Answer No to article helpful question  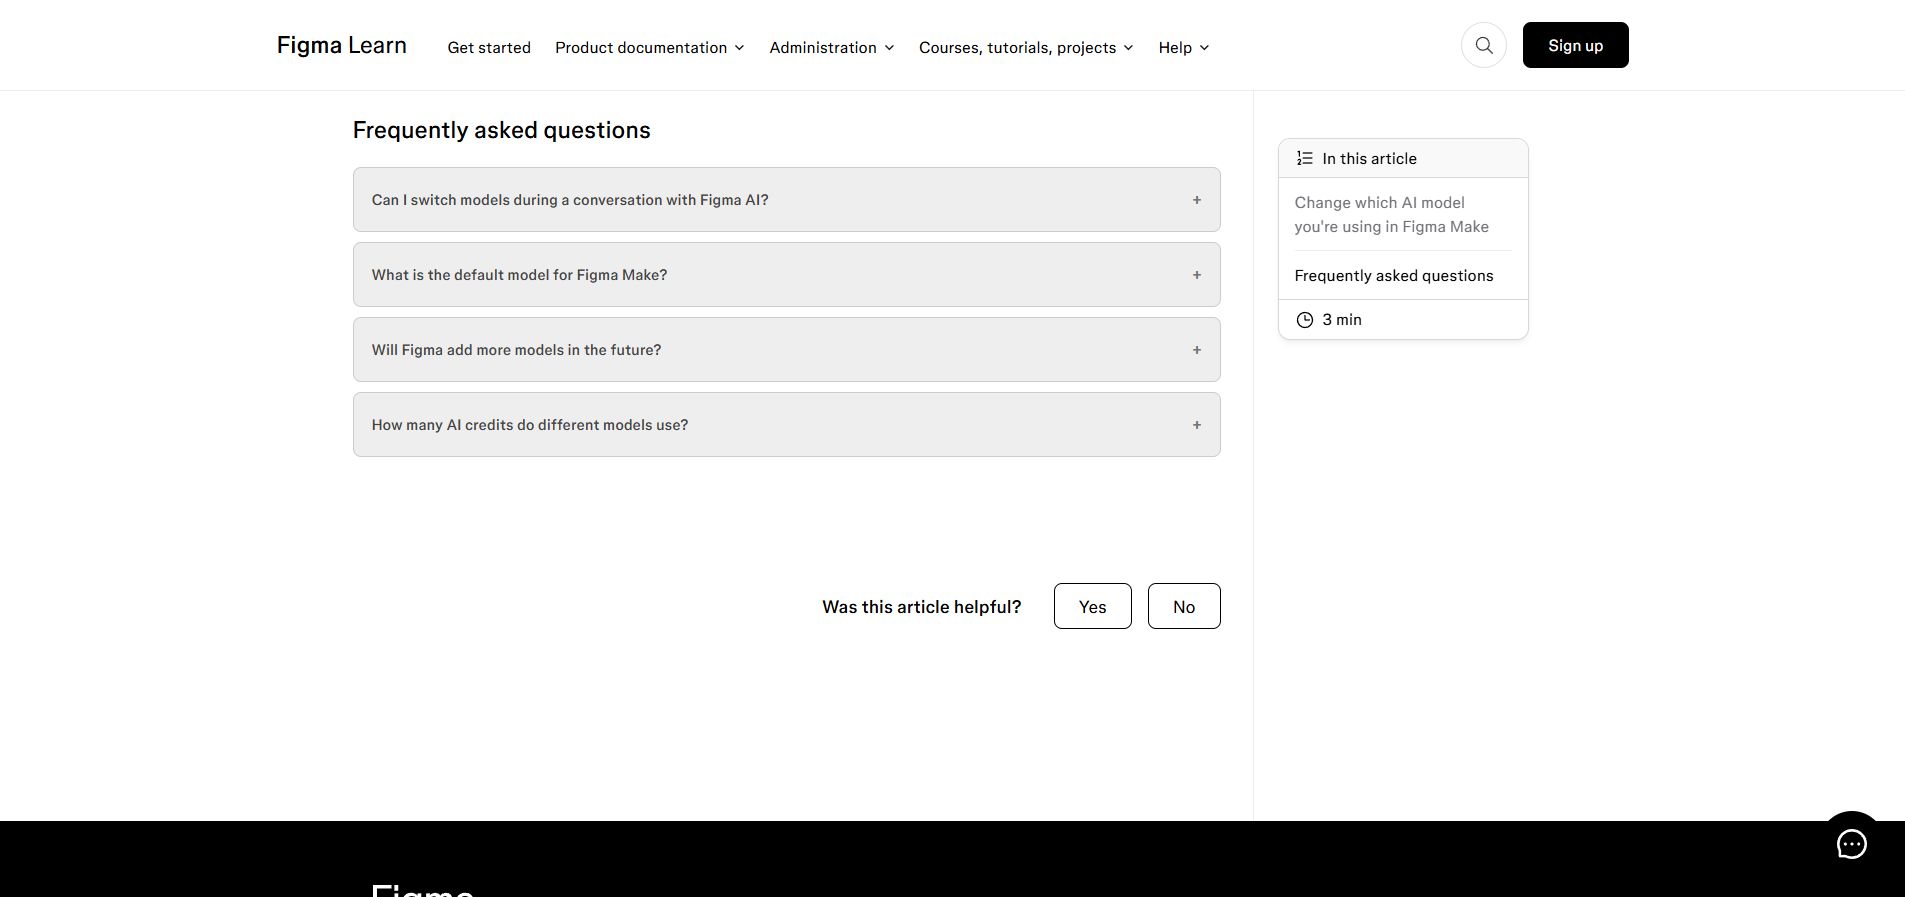(x=1184, y=606)
